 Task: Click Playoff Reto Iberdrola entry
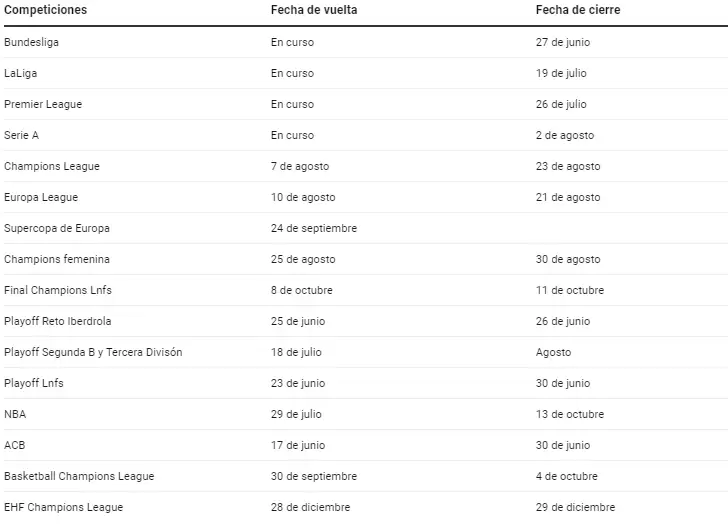point(58,321)
